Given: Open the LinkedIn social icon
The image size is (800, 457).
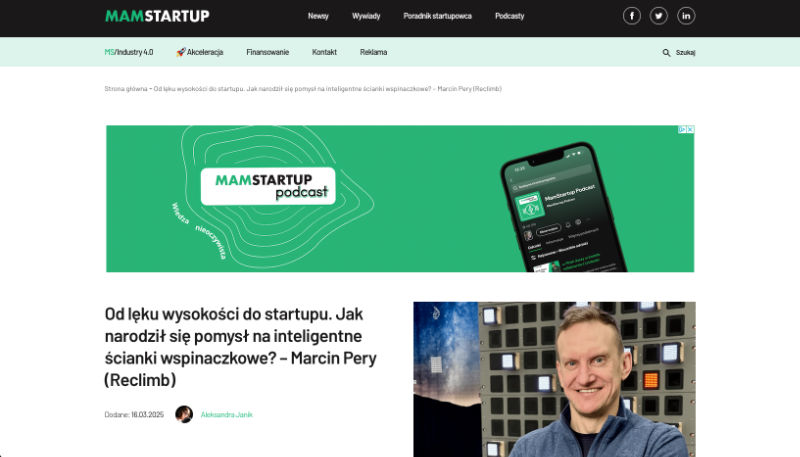Looking at the screenshot, I should pyautogui.click(x=686, y=16).
